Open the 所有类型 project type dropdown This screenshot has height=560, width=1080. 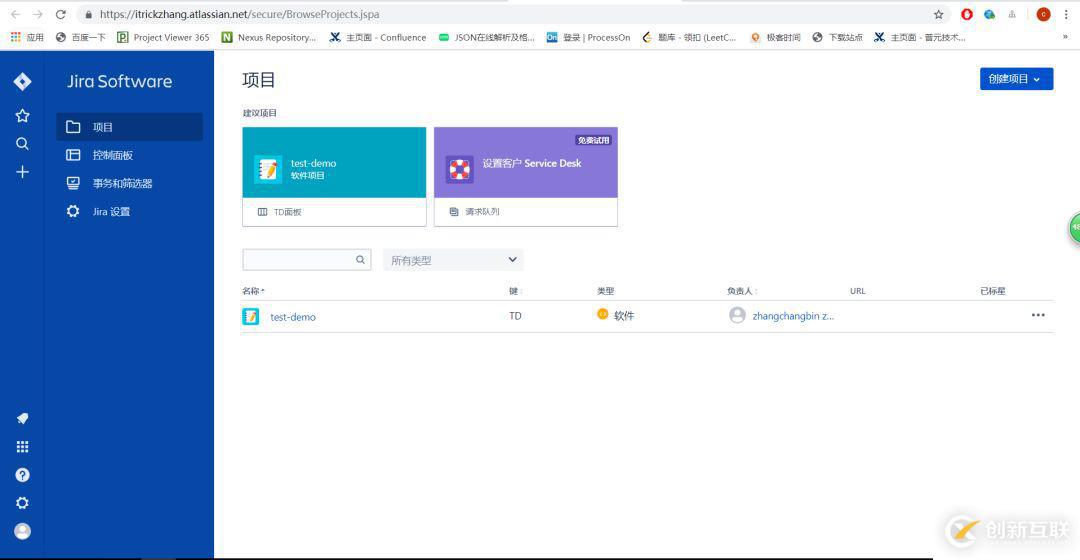pyautogui.click(x=453, y=260)
